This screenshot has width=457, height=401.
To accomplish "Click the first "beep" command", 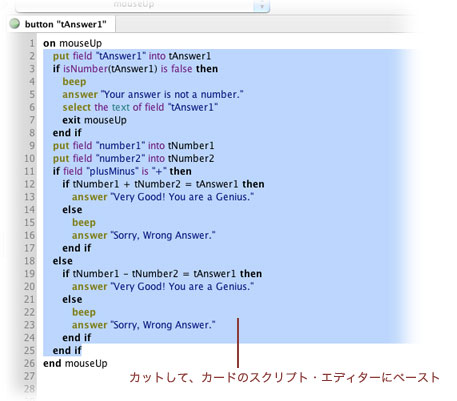I will coord(74,82).
